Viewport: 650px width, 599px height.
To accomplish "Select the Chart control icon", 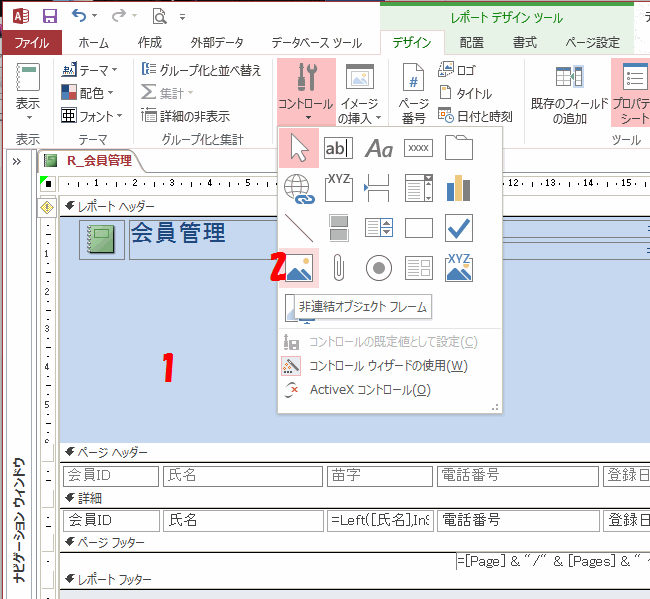I will coord(458,188).
